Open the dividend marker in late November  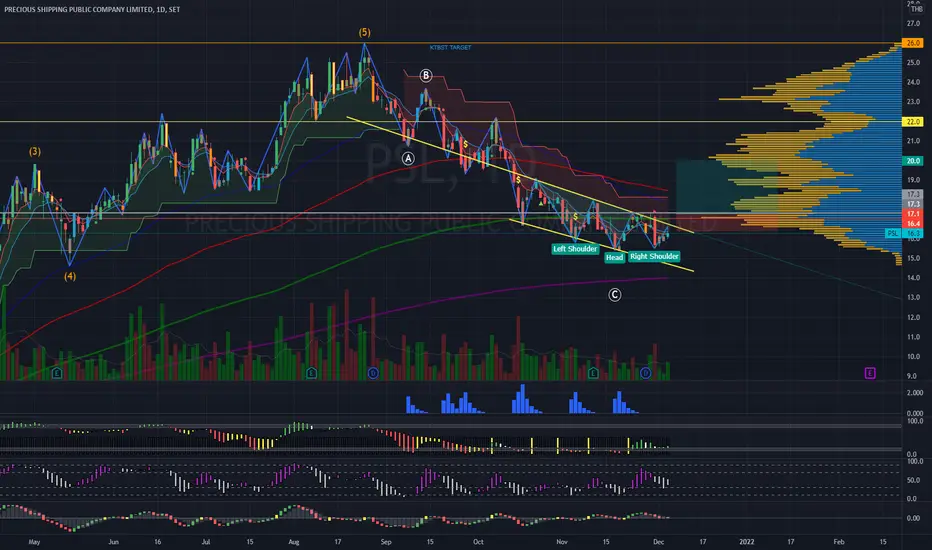646,373
